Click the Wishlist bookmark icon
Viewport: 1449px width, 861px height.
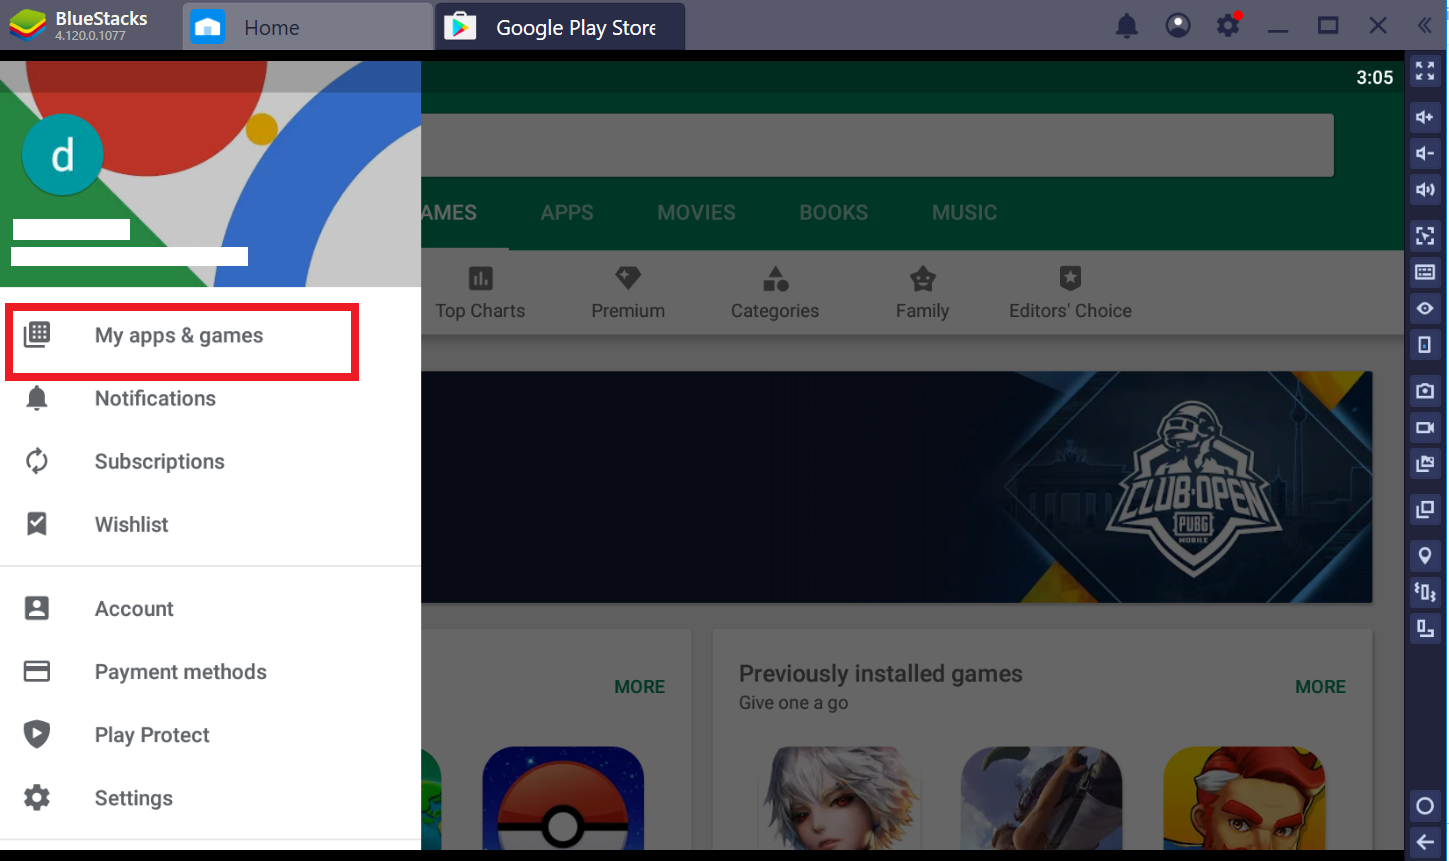(x=37, y=524)
